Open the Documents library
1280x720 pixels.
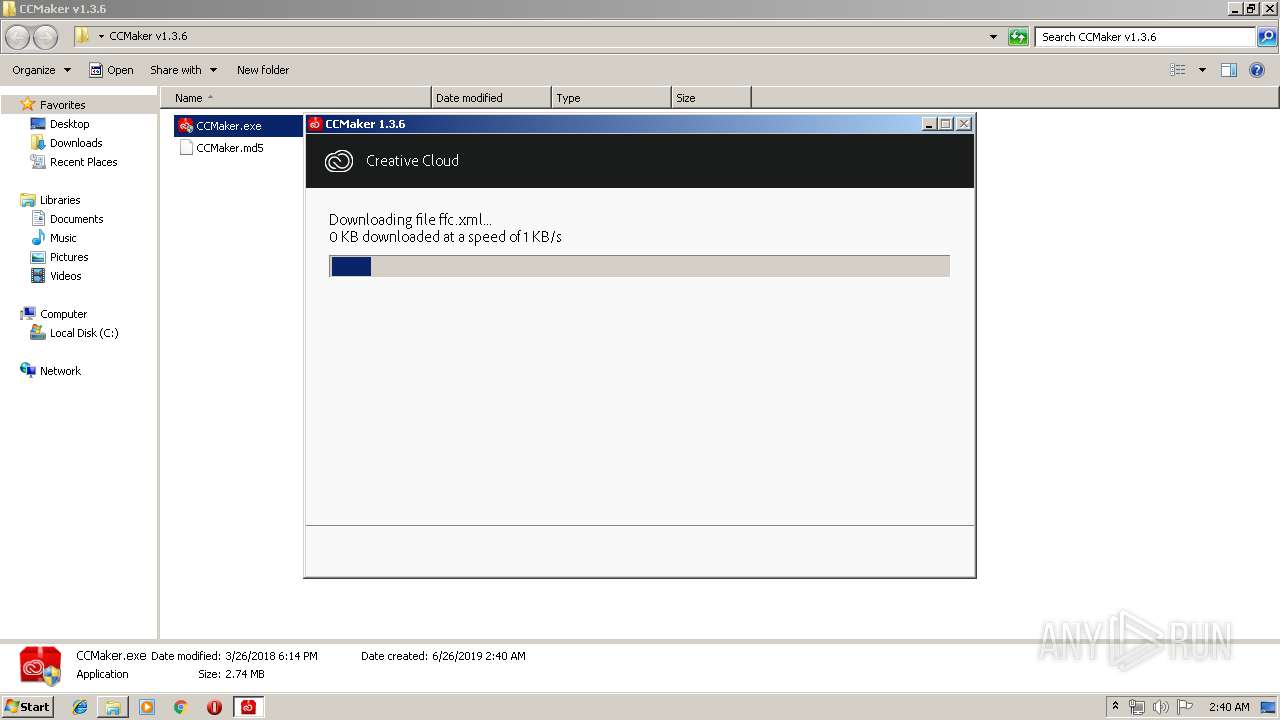(x=67, y=219)
